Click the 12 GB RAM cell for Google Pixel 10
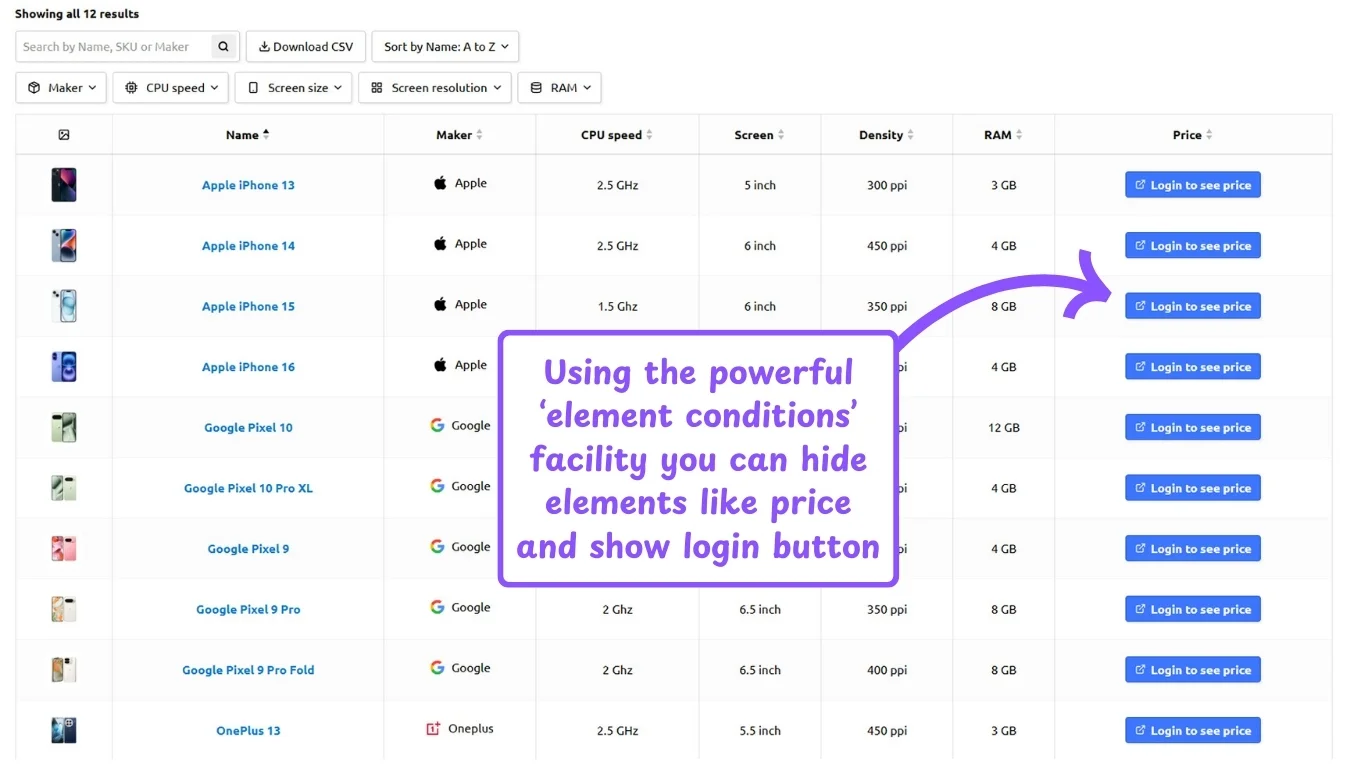Screen dimensions: 1350x765 (x=1003, y=428)
